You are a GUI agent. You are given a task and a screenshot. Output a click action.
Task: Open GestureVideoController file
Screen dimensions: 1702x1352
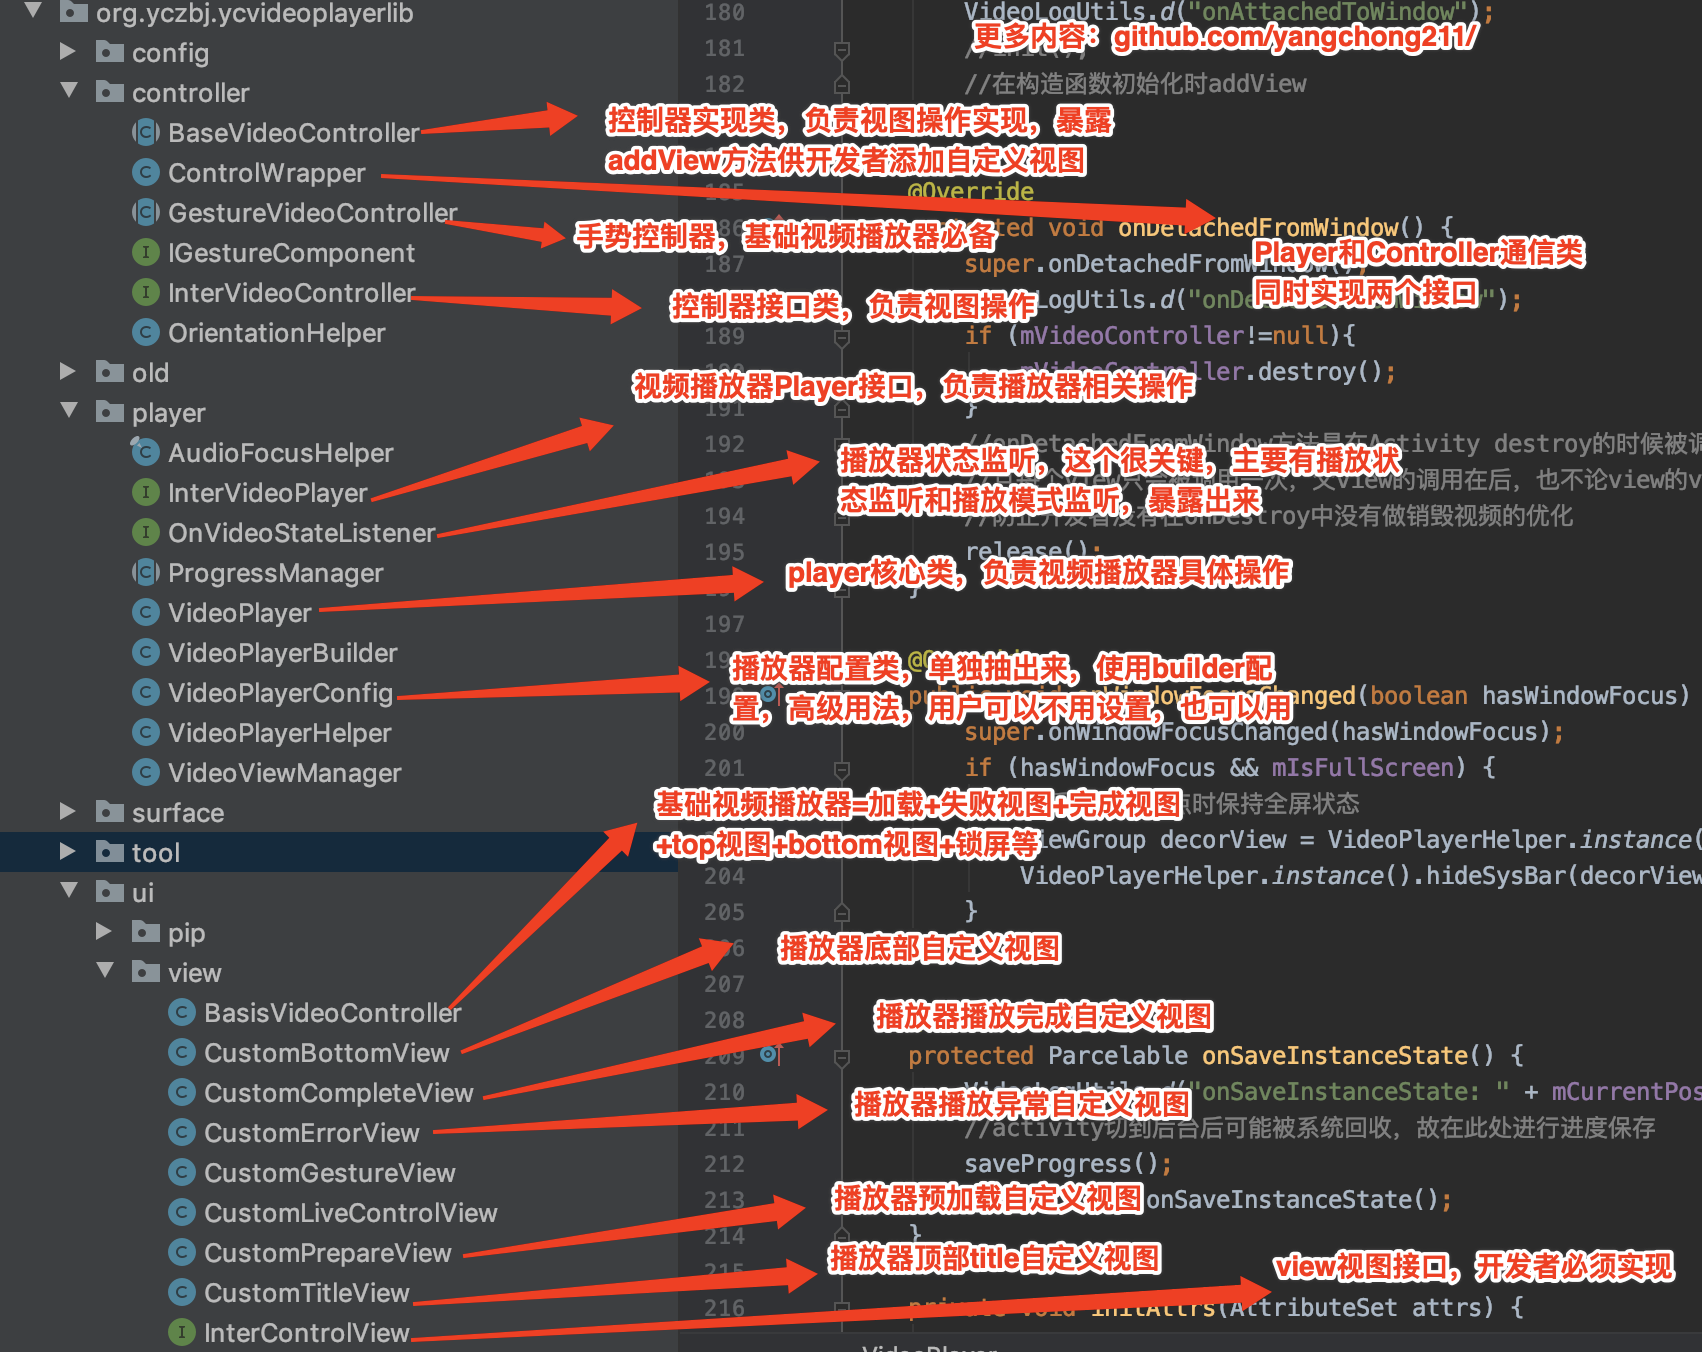(313, 212)
